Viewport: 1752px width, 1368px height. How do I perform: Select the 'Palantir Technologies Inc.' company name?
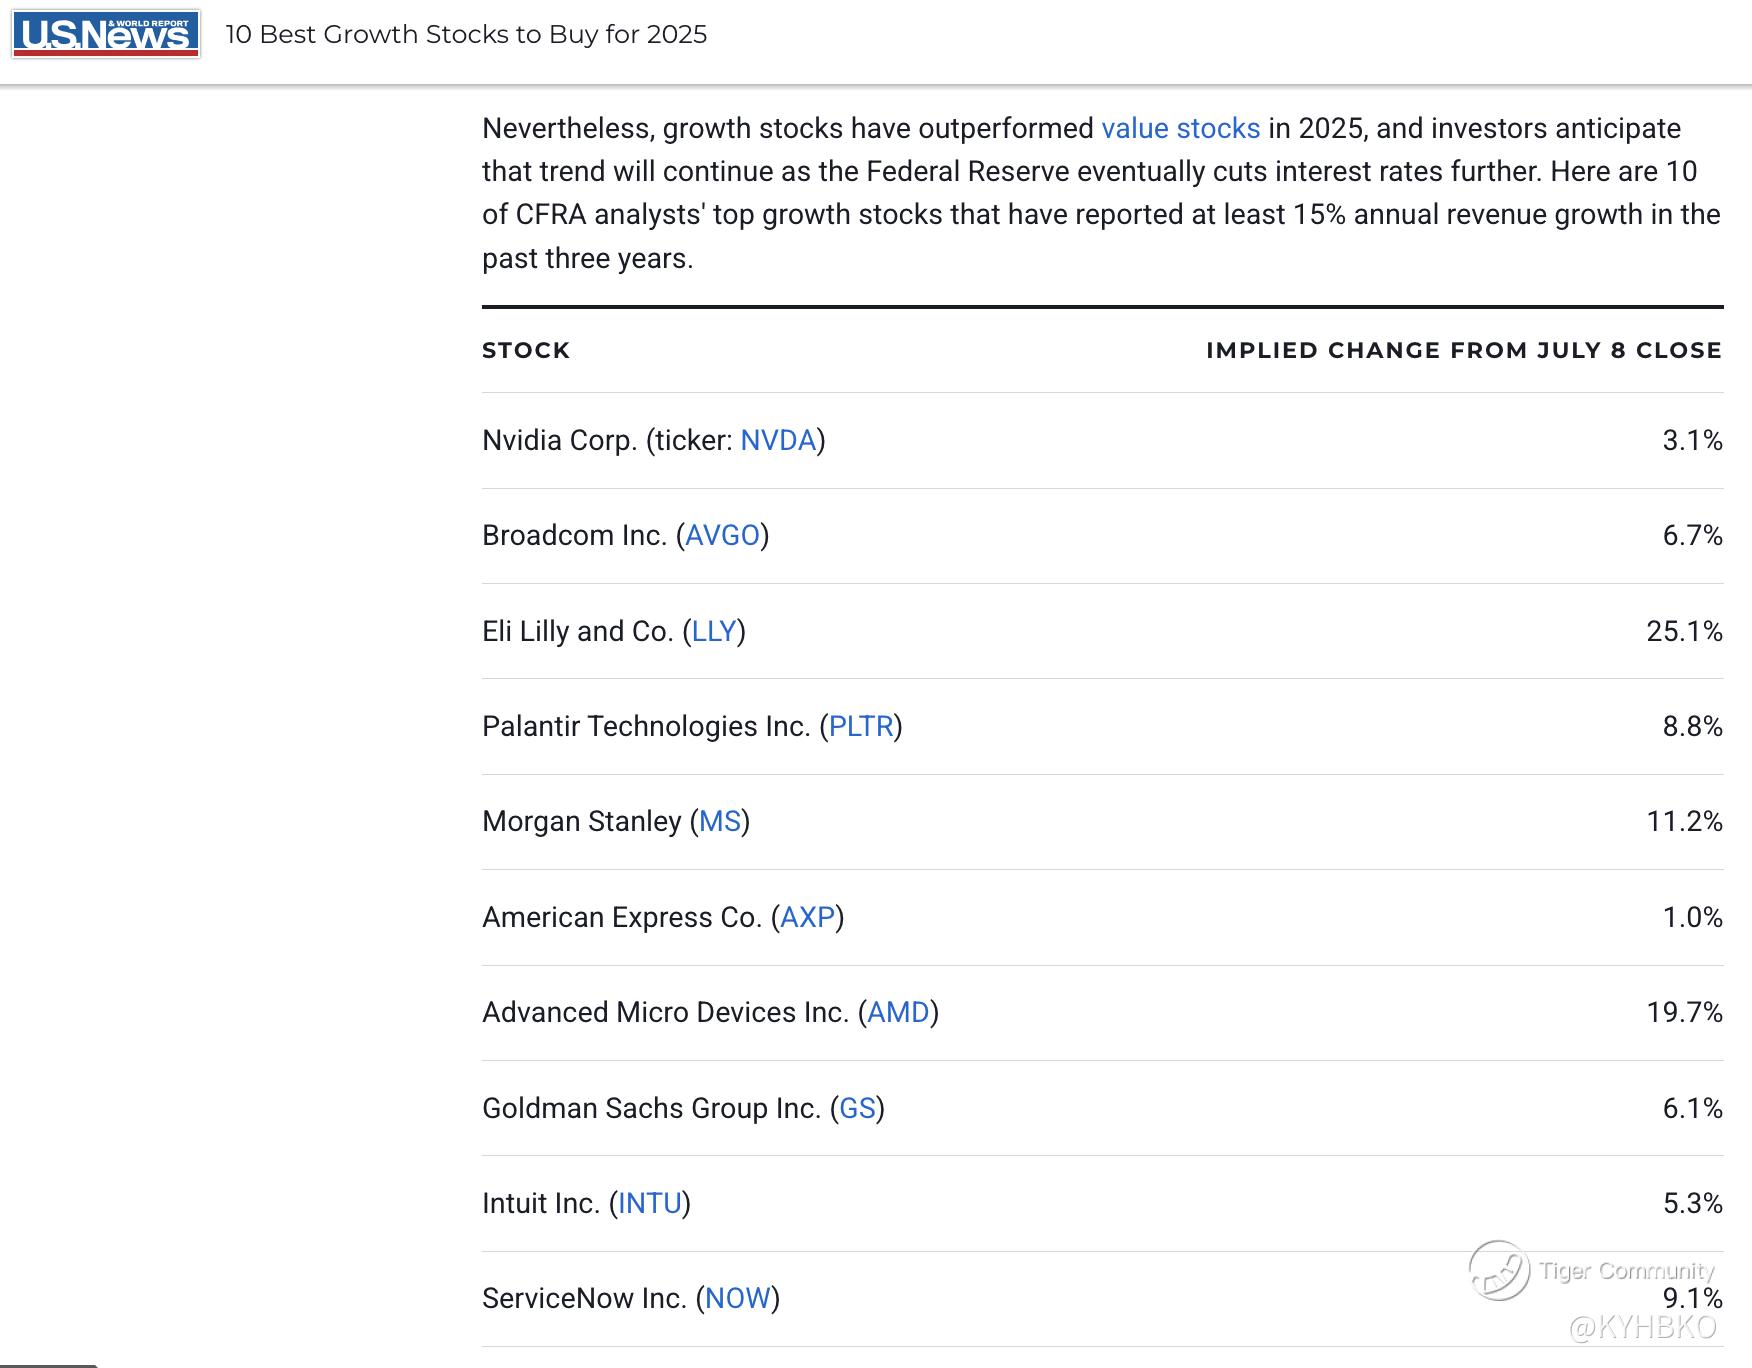tap(646, 727)
